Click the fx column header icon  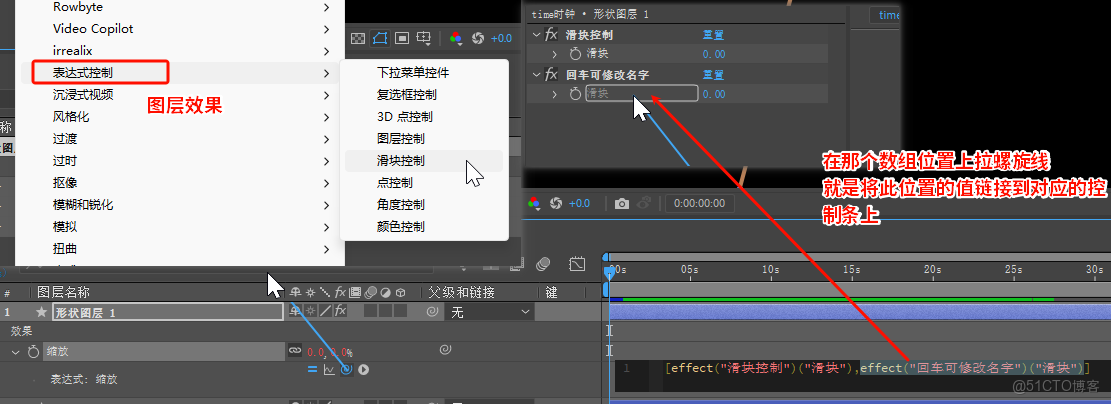(340, 292)
